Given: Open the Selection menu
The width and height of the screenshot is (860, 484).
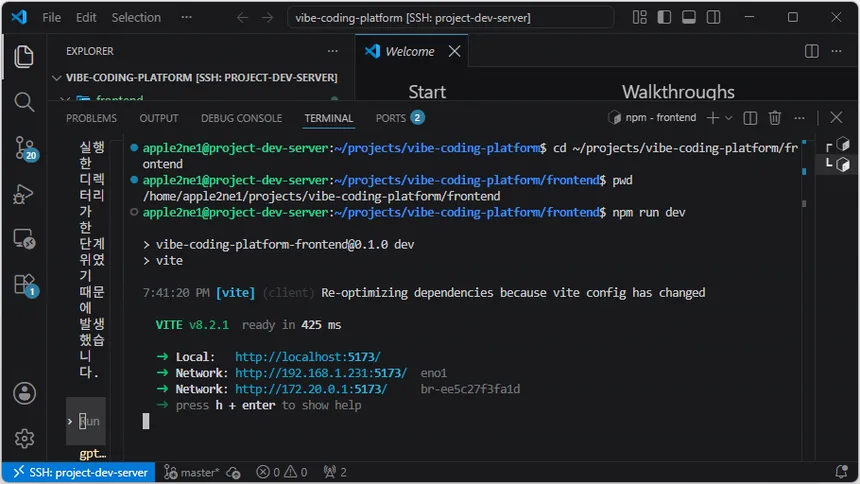Looking at the screenshot, I should (136, 18).
